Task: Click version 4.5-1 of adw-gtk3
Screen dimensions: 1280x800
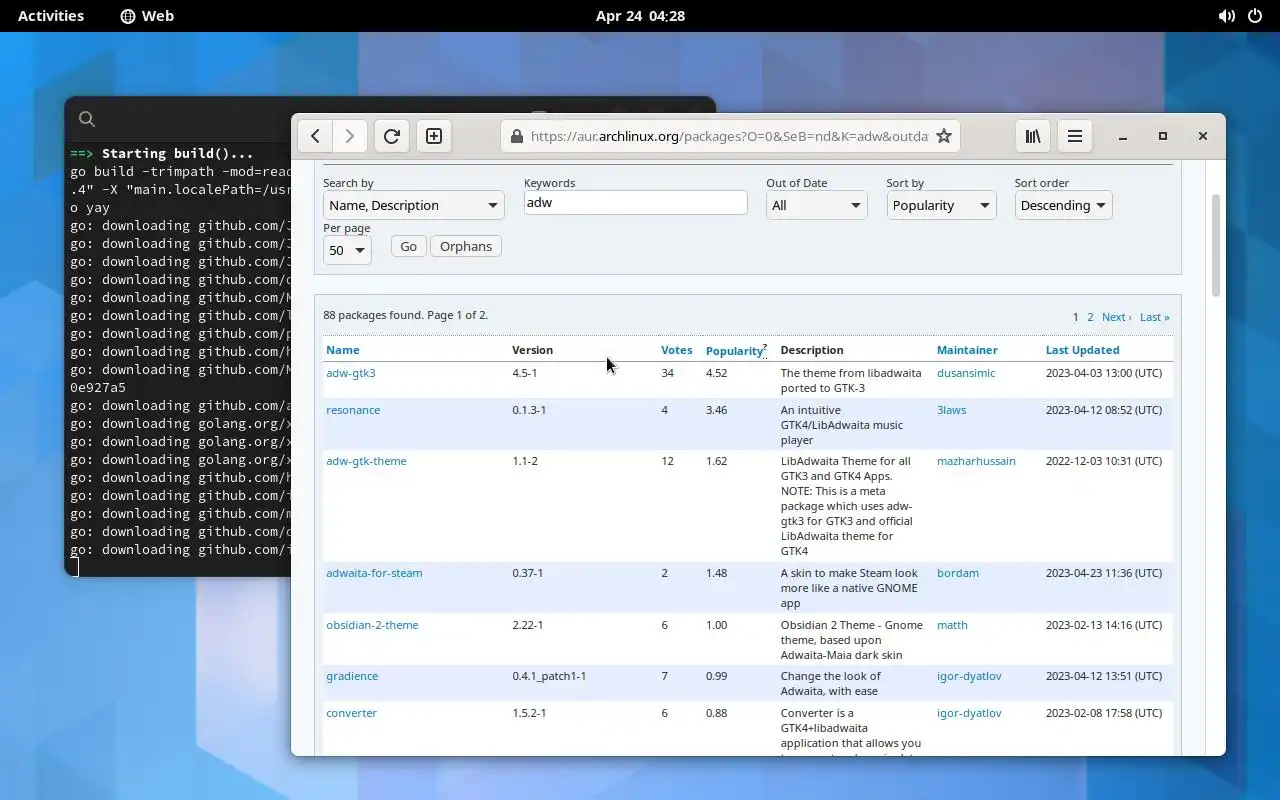Action: click(x=525, y=373)
